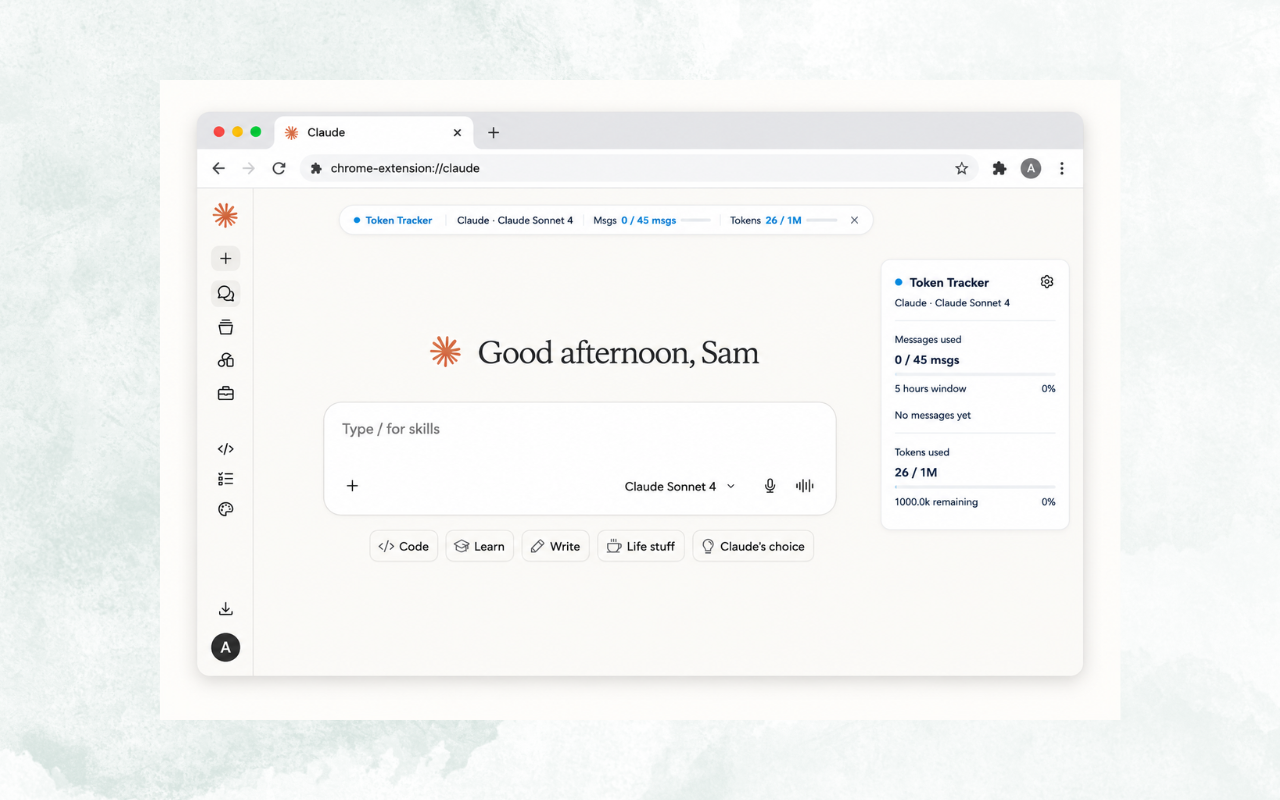
Task: Click the briefcase icon in the sidebar
Action: click(226, 393)
